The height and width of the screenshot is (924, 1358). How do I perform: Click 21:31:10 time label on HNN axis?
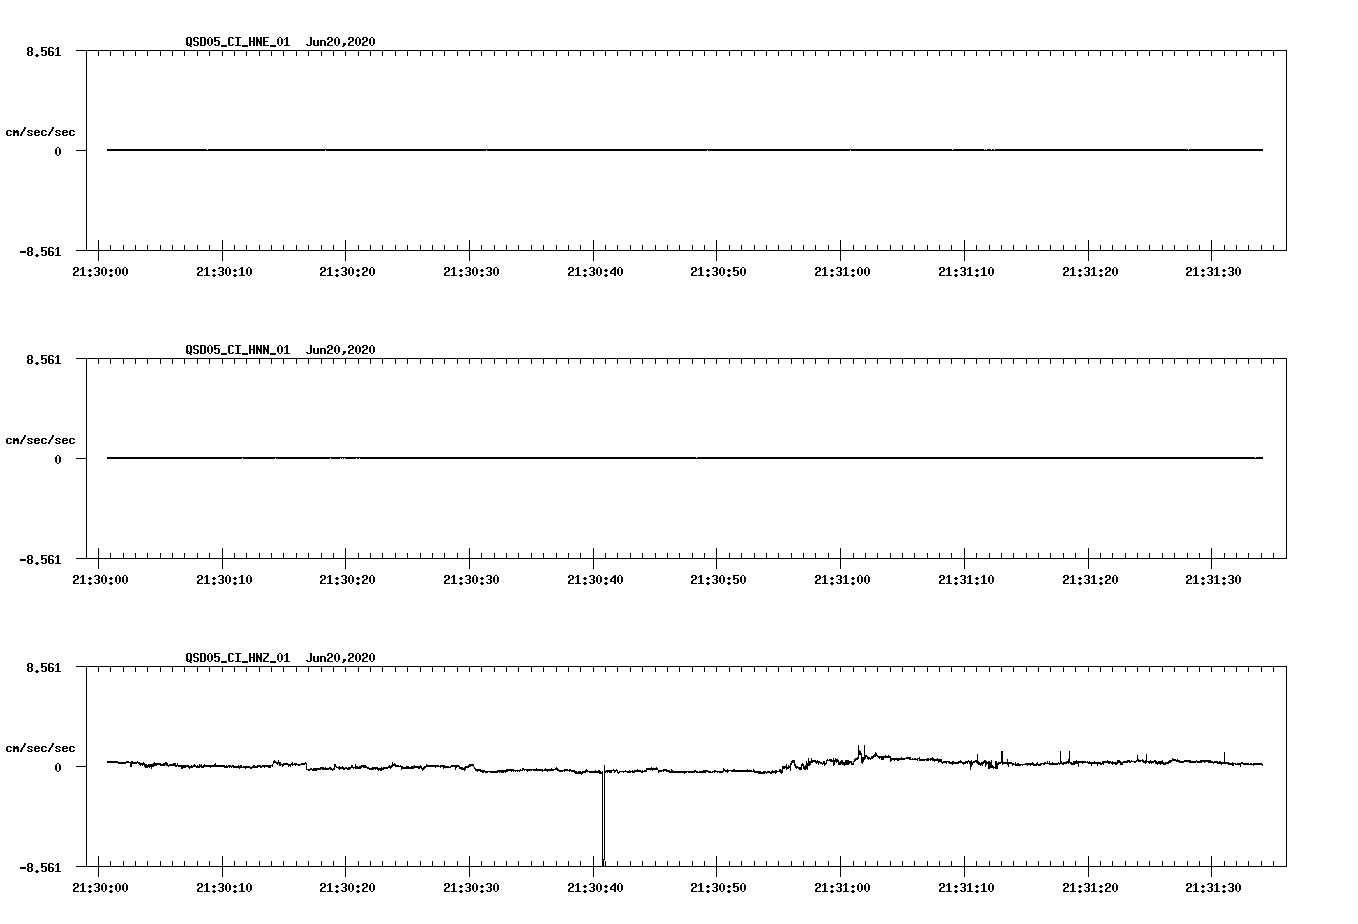(x=966, y=580)
